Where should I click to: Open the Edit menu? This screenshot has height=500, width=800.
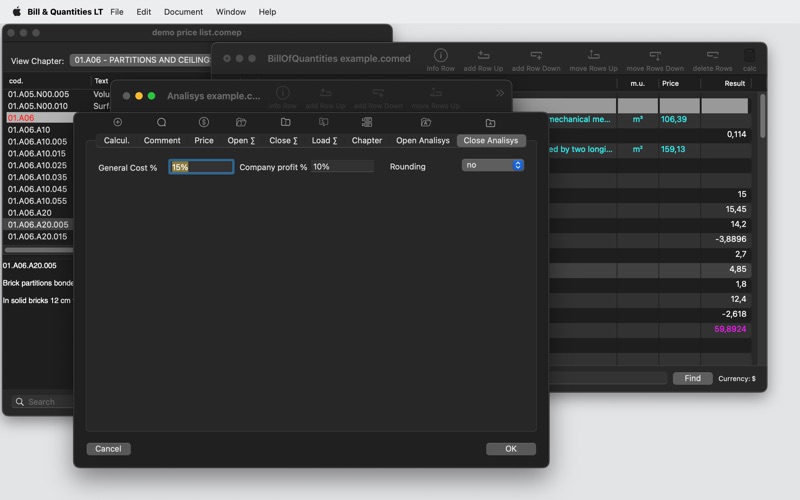tap(143, 12)
